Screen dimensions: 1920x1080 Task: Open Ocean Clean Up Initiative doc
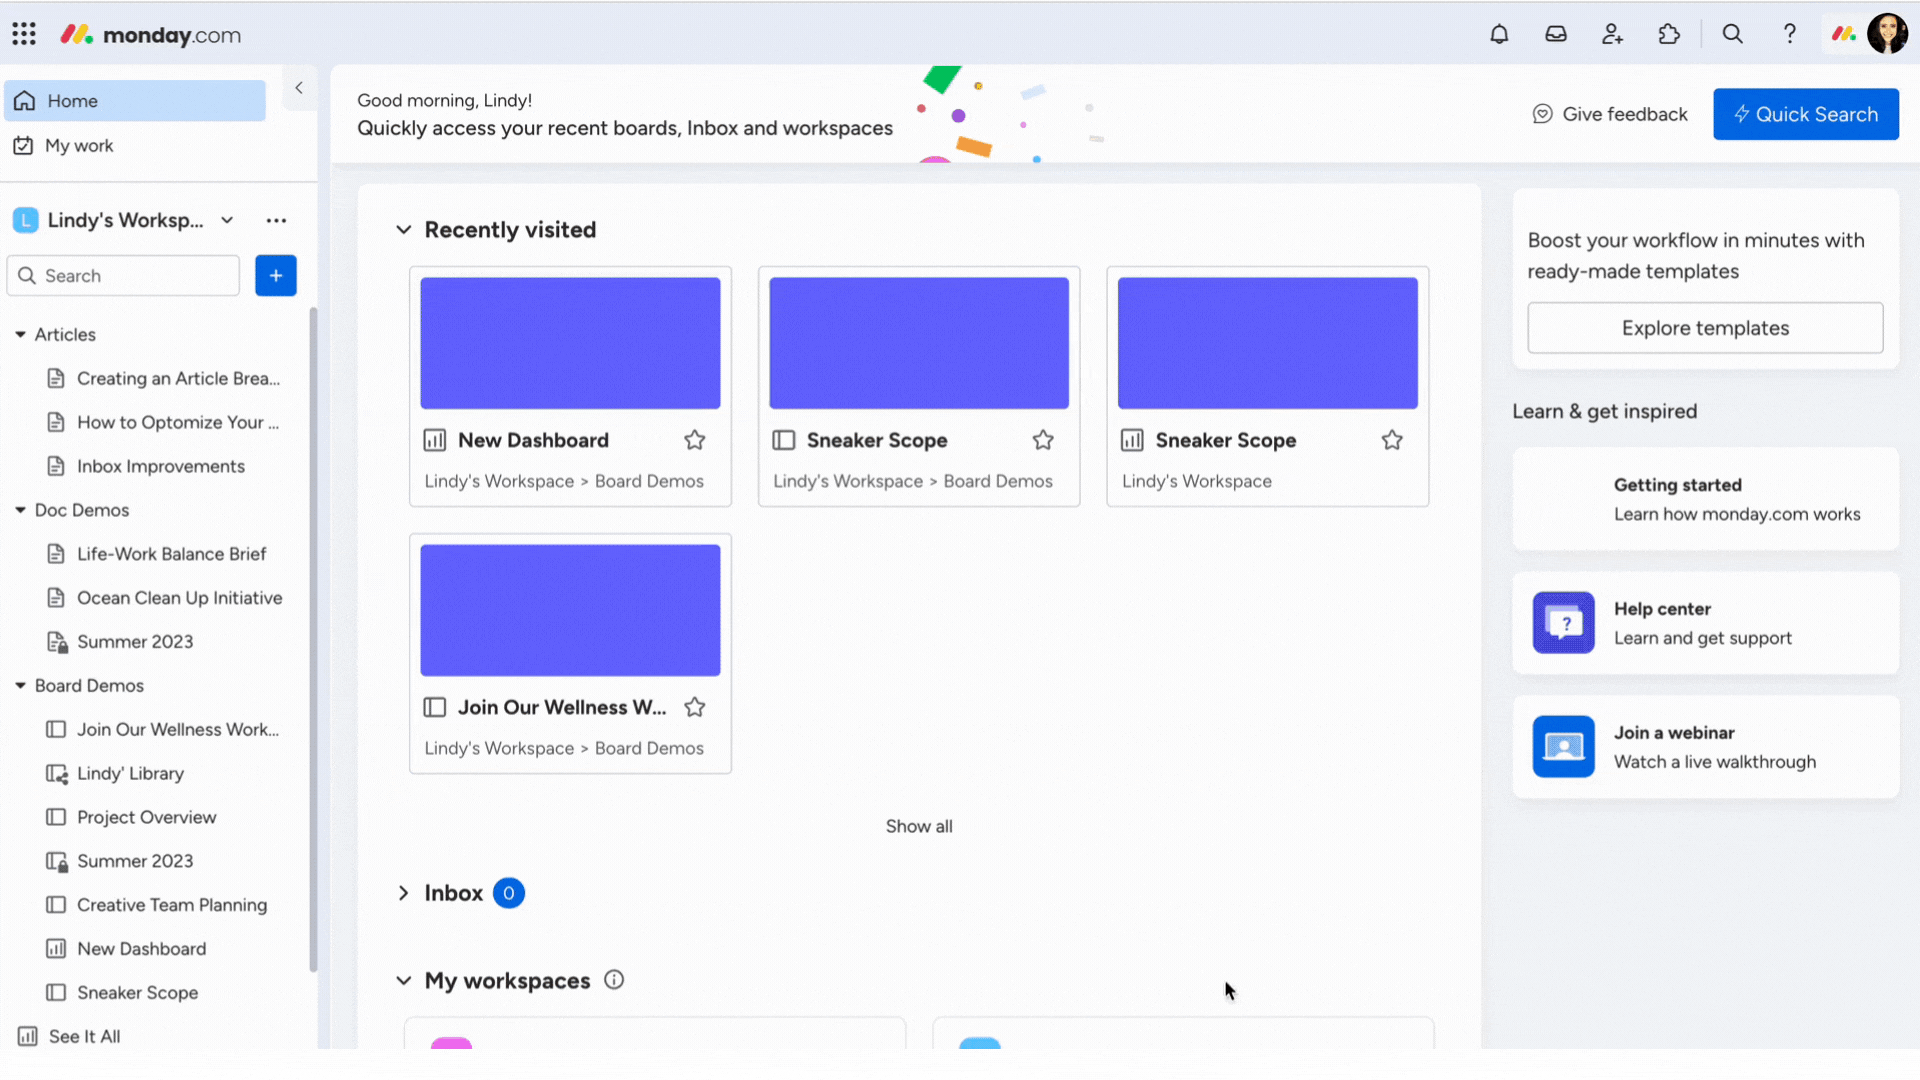[x=164, y=598]
